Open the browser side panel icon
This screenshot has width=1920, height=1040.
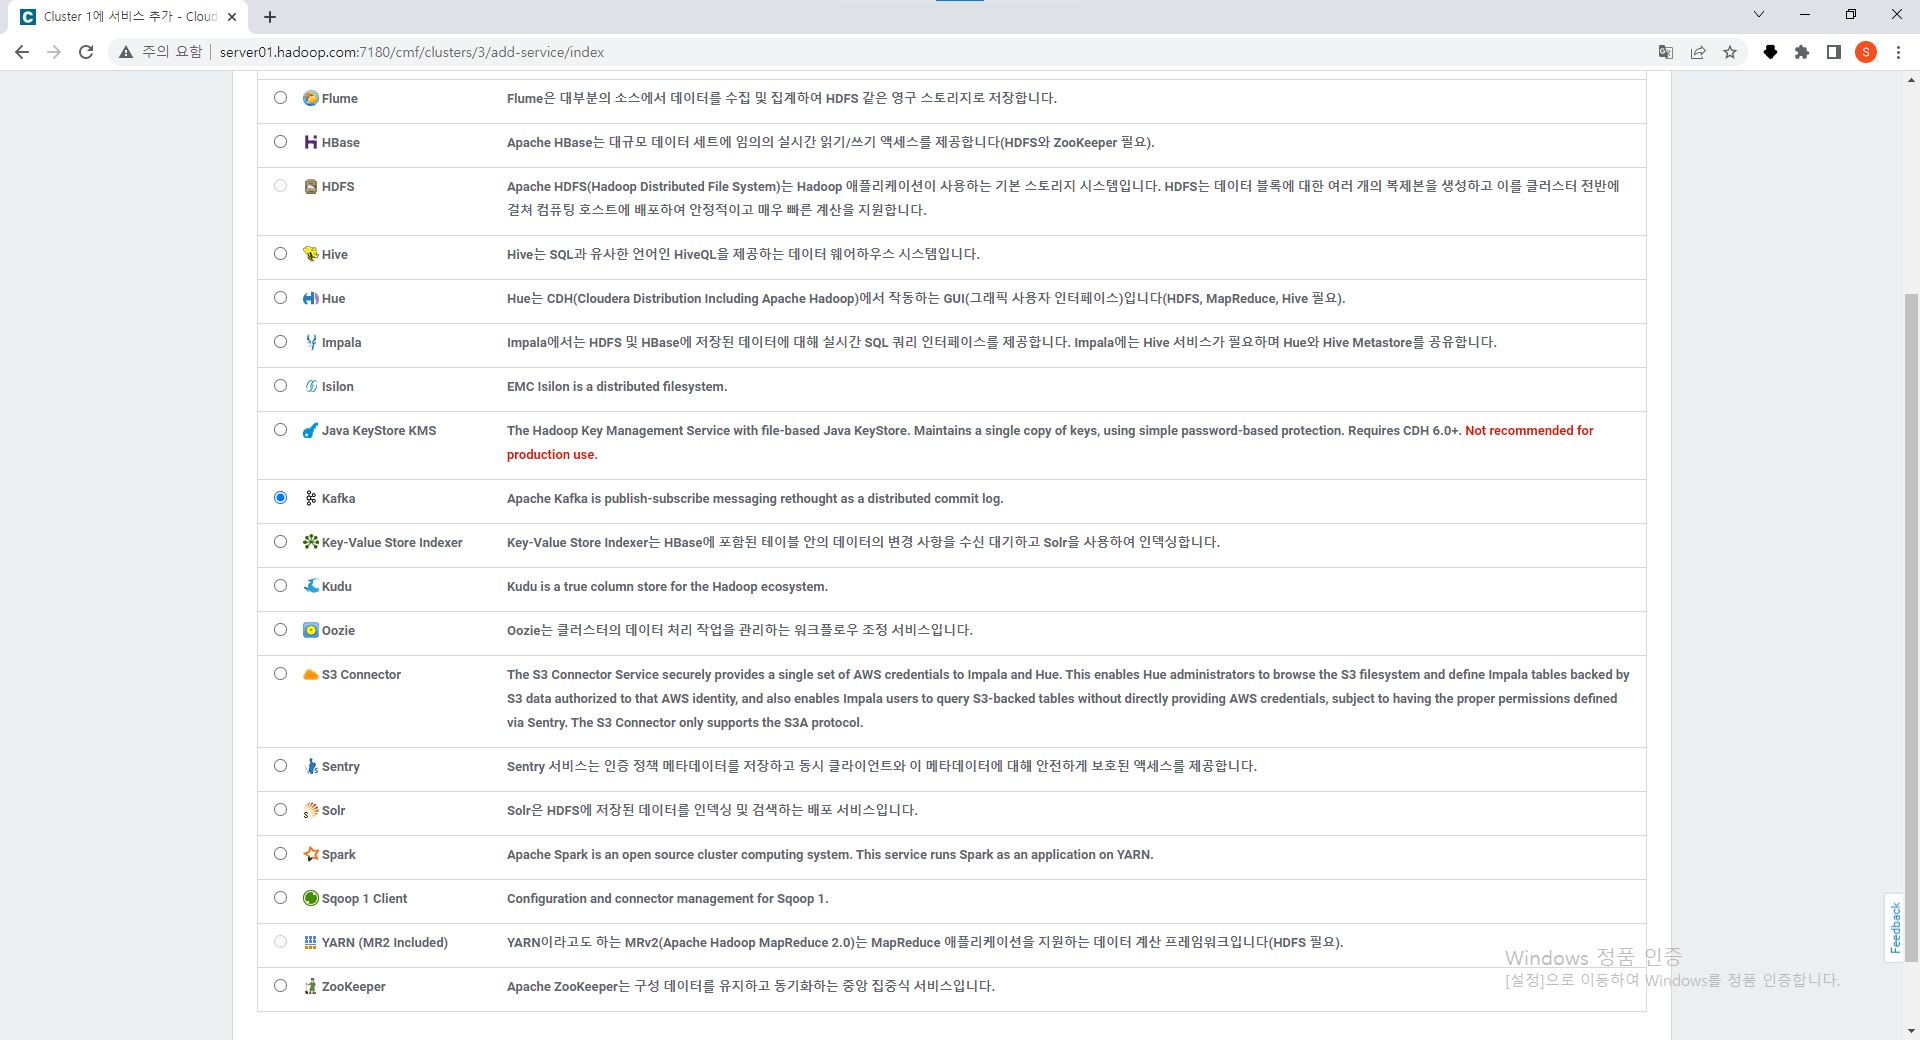coord(1834,52)
